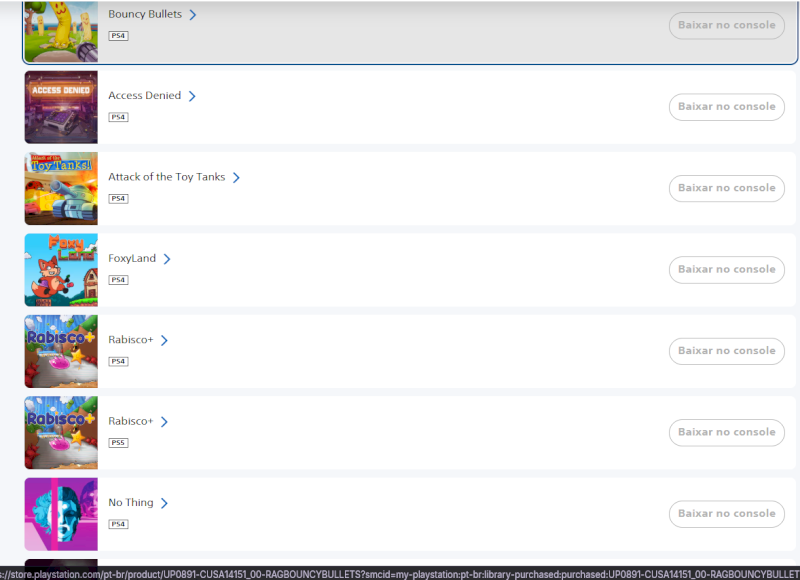Click the PS4 badge under No Thing
800x580 pixels.
pos(118,524)
